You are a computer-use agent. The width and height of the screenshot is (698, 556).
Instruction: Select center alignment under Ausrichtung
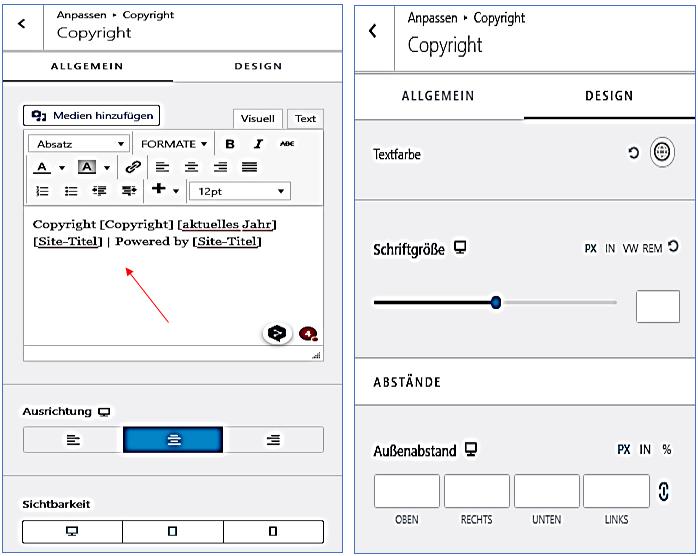174,440
